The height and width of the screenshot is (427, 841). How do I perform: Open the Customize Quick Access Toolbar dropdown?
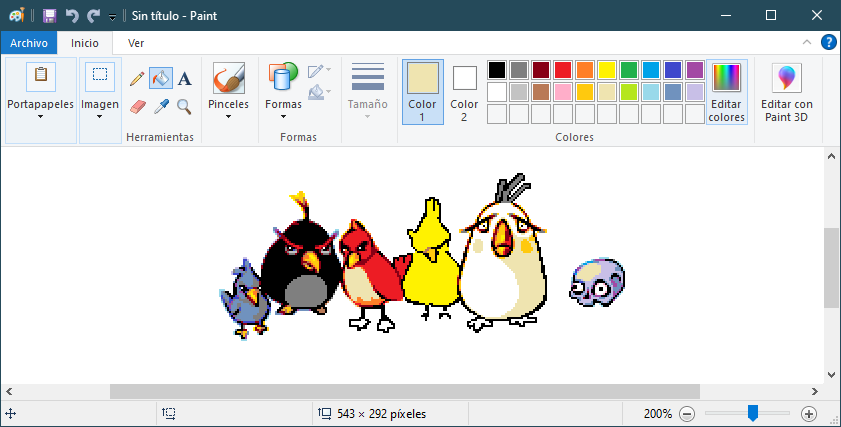click(x=113, y=17)
